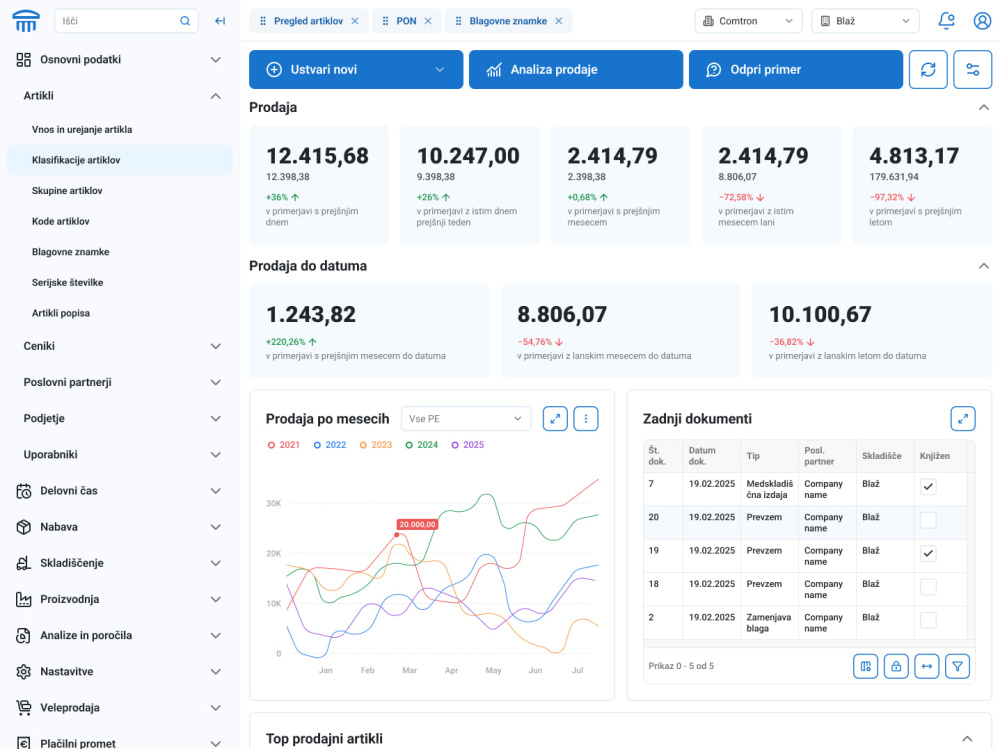The height and width of the screenshot is (749, 1000).
Task: Uncheck Knjižen for document 7
Action: 928,487
